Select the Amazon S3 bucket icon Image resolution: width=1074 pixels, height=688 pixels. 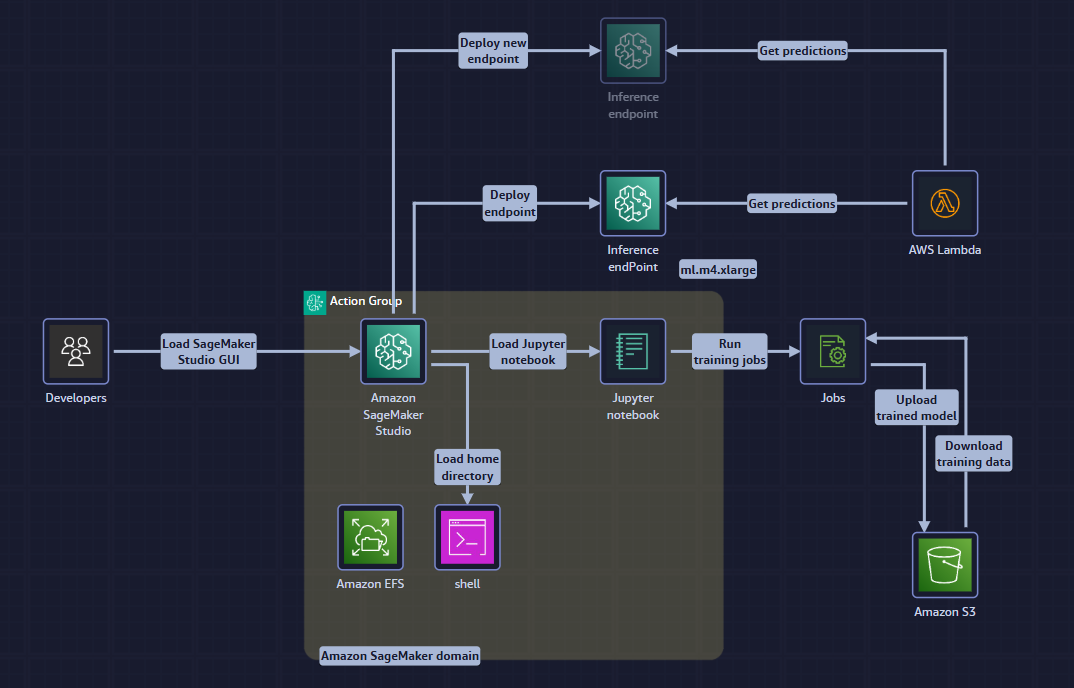point(945,565)
